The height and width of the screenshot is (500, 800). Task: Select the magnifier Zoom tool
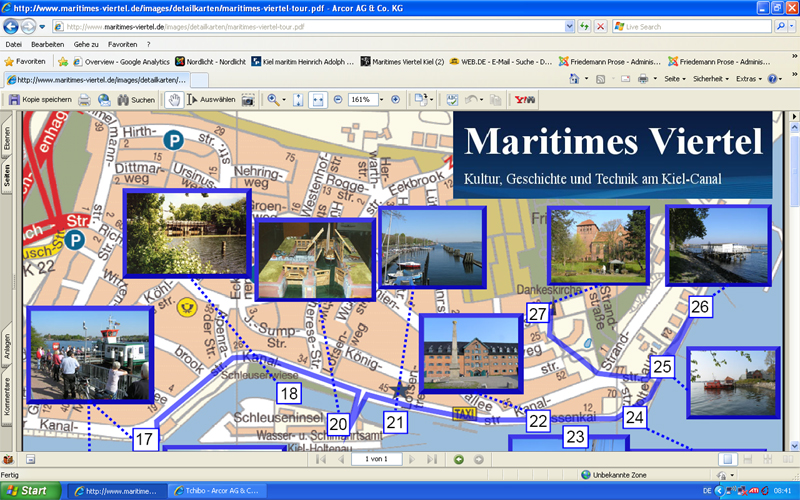coord(273,100)
